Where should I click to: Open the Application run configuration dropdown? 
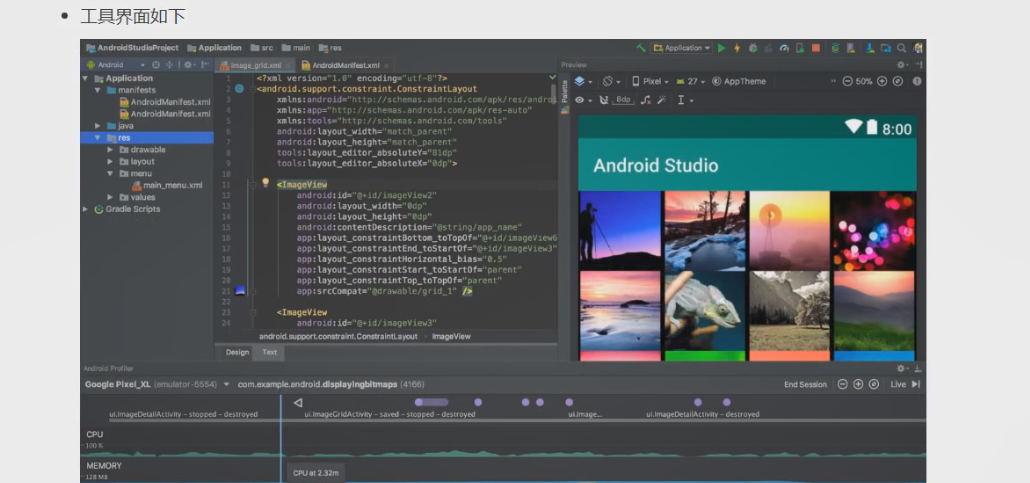coord(682,47)
